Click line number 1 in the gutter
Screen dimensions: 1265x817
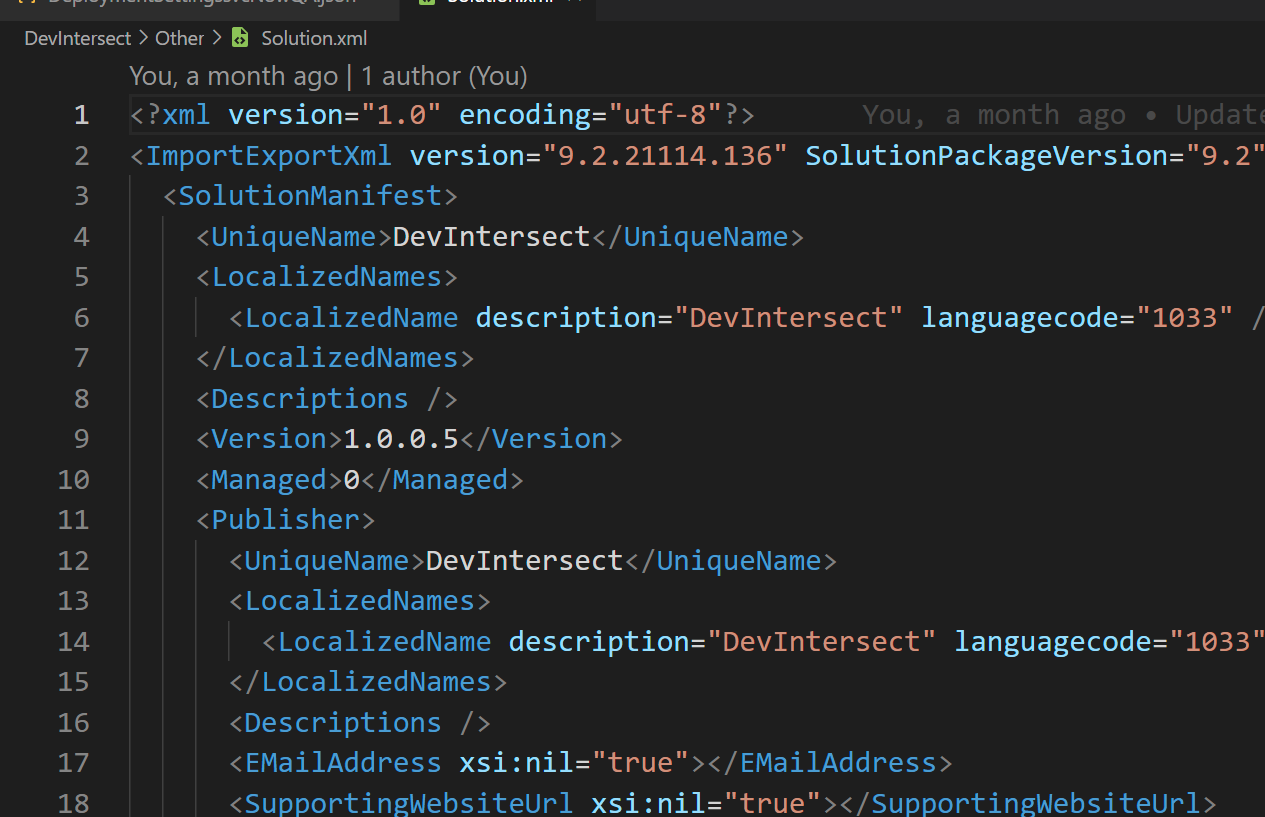pyautogui.click(x=81, y=114)
